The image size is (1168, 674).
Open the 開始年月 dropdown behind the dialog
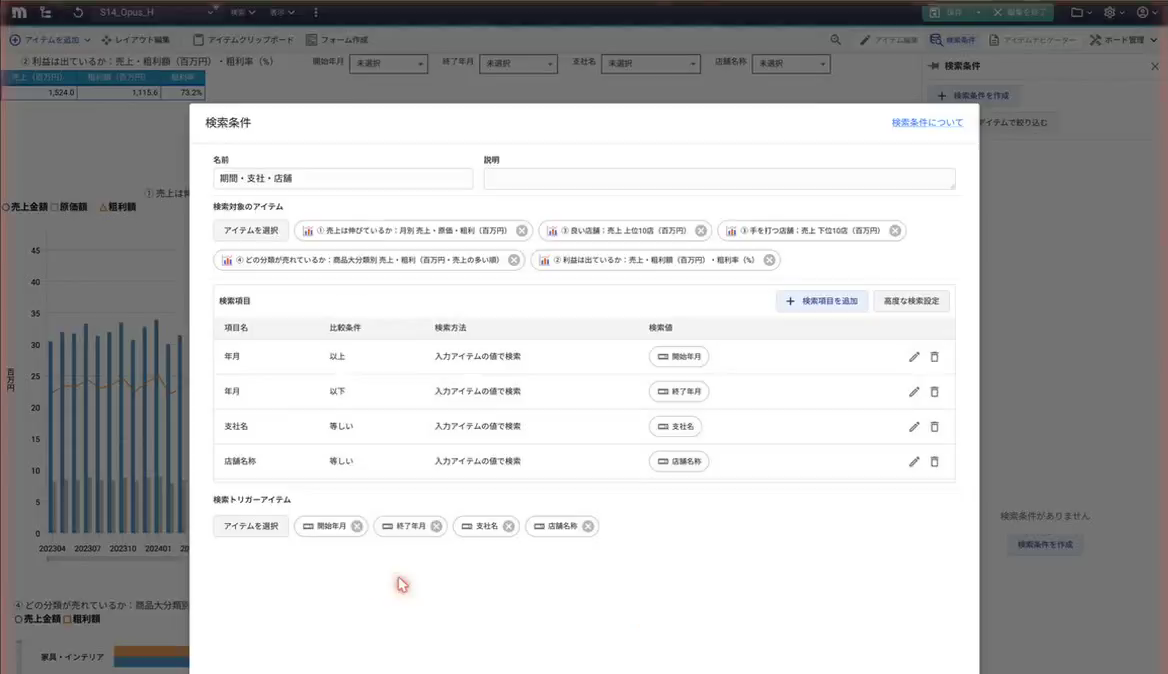(x=388, y=64)
